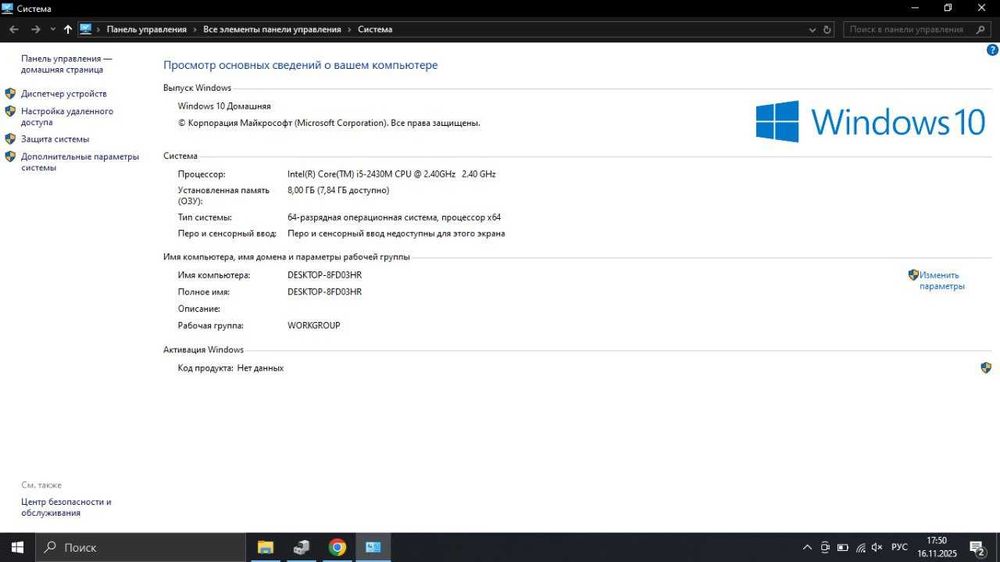The width and height of the screenshot is (1000, 562).
Task: Open the second pinned taskbar app
Action: point(301,547)
